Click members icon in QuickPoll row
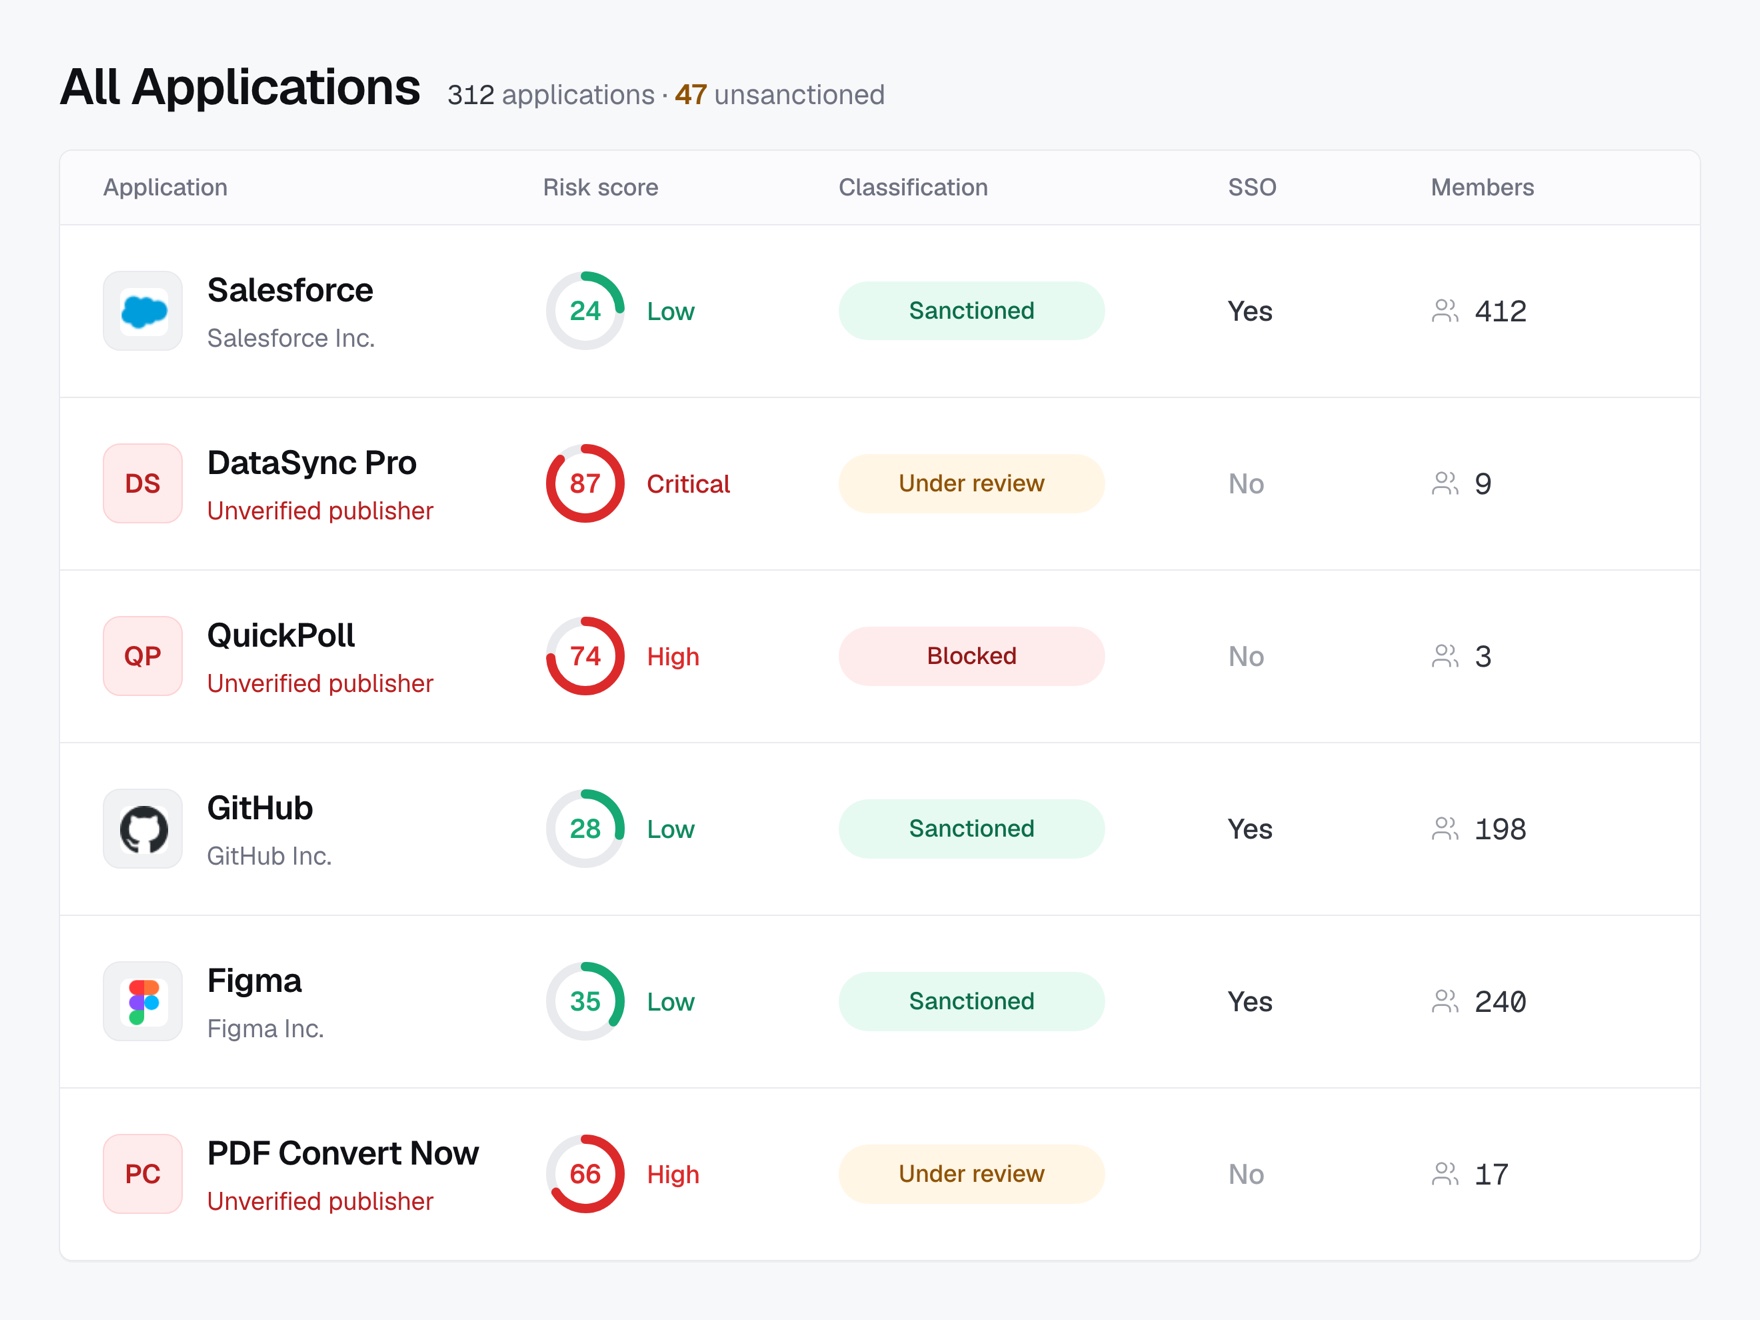This screenshot has width=1760, height=1320. (1445, 656)
